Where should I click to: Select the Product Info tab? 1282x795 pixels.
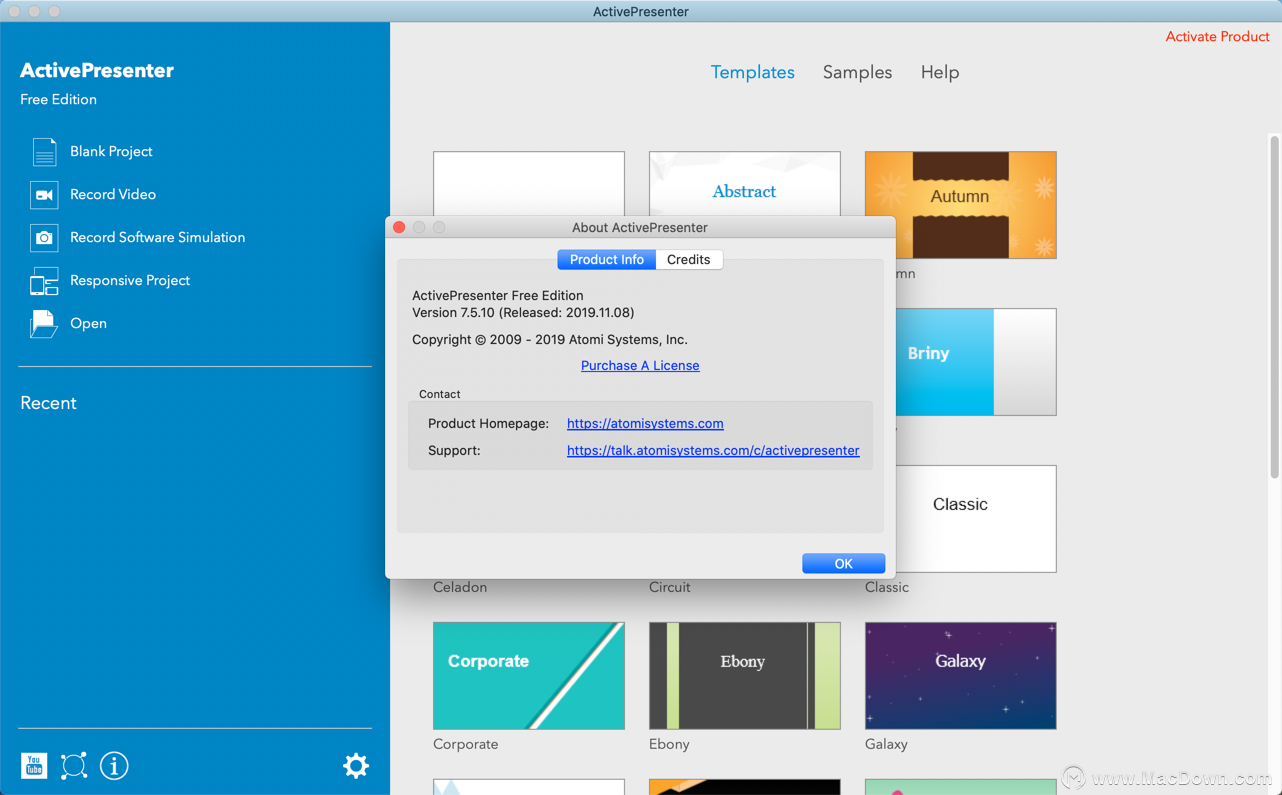(606, 260)
